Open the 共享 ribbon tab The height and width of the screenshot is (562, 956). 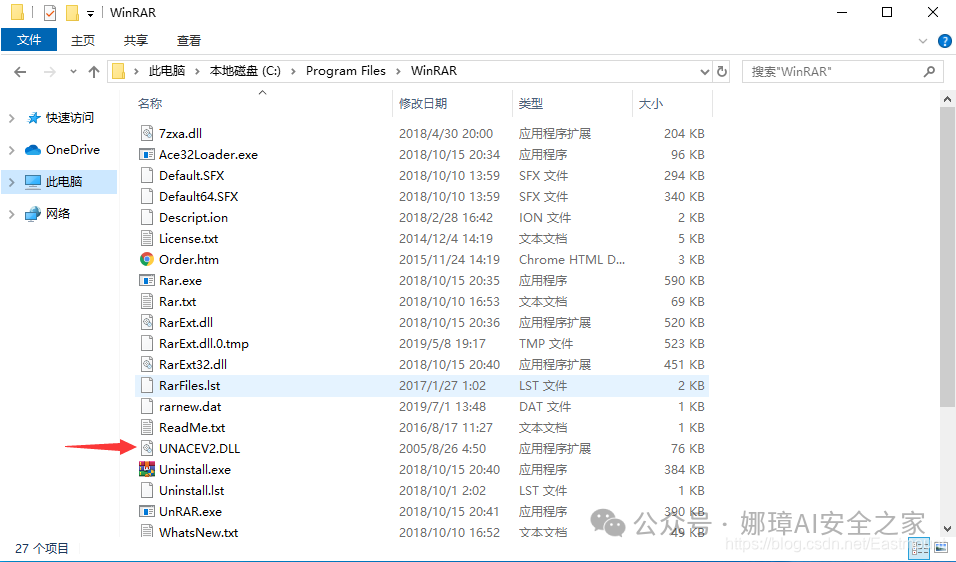coord(136,41)
